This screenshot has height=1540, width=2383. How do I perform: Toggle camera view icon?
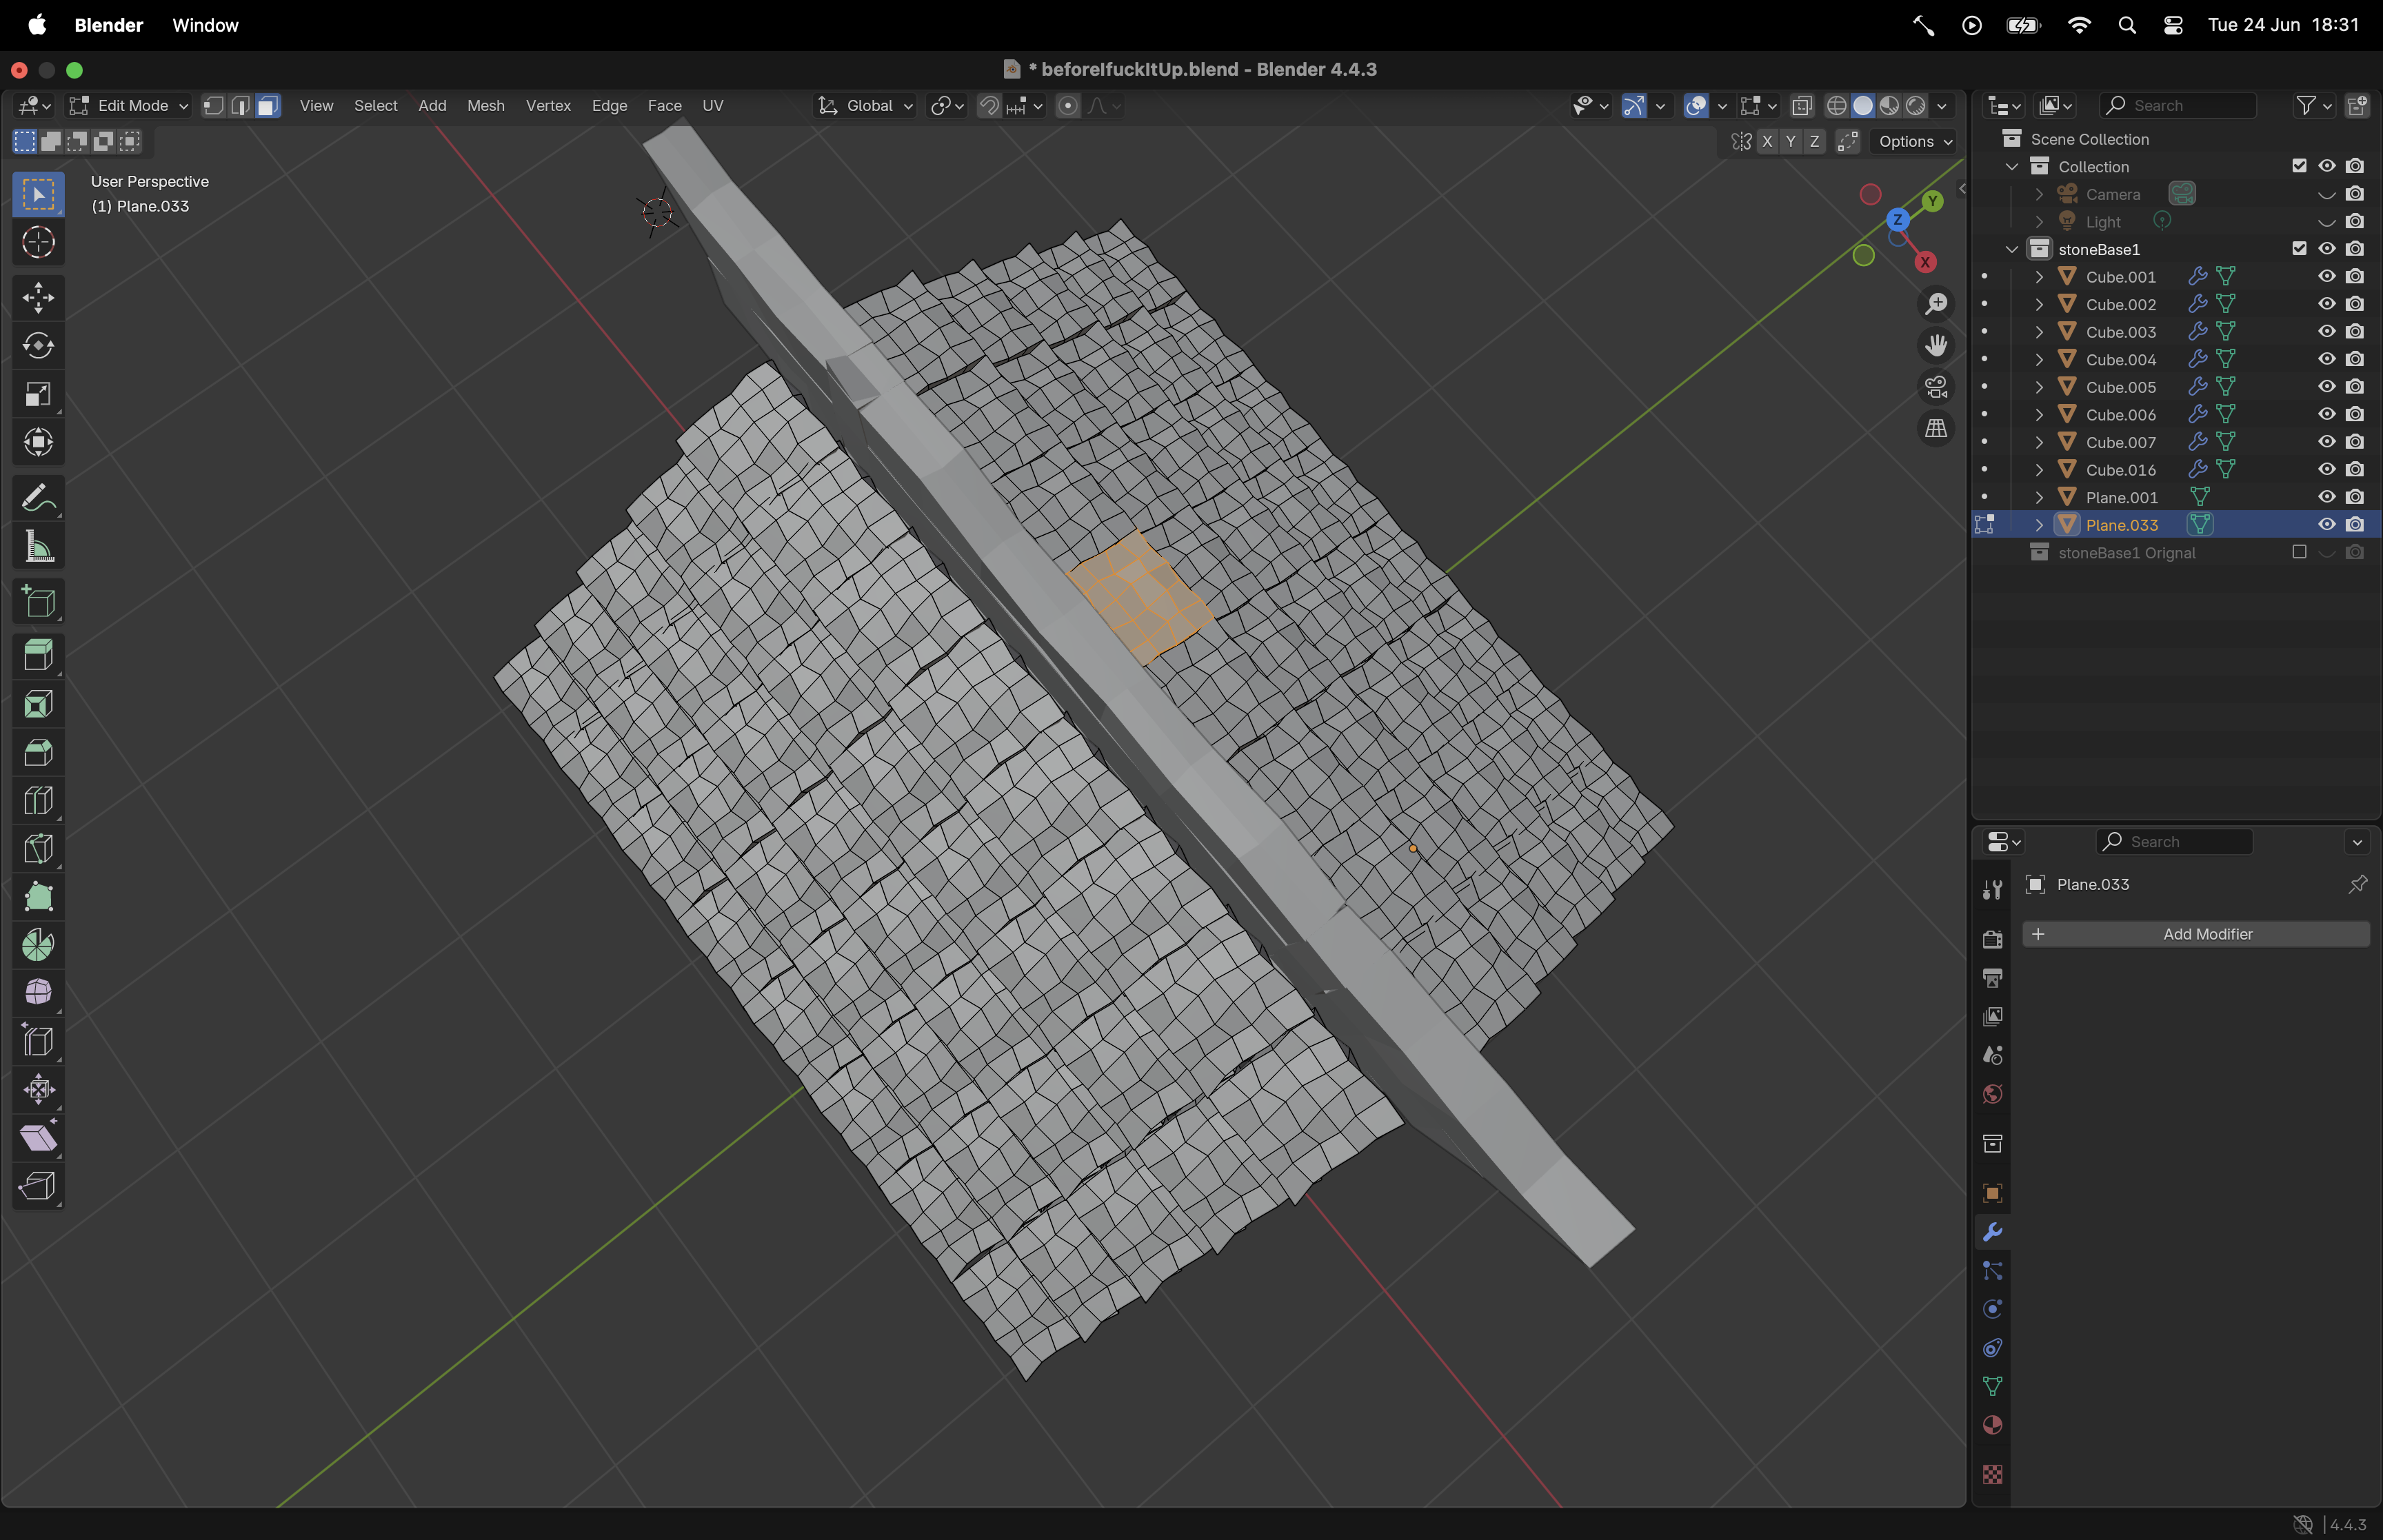click(1936, 387)
